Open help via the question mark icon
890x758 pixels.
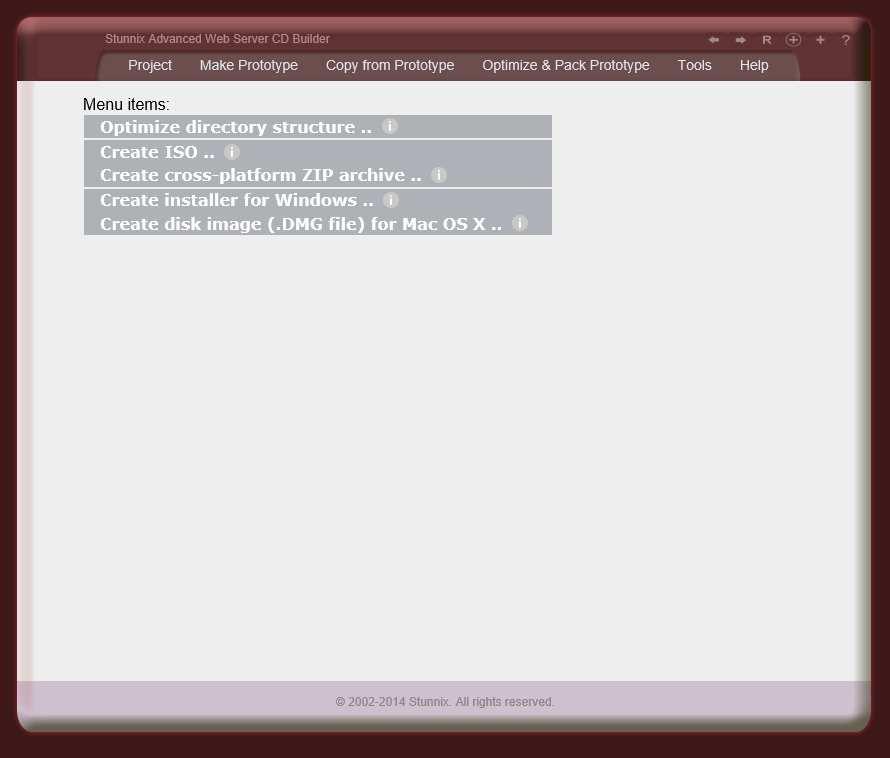(845, 40)
